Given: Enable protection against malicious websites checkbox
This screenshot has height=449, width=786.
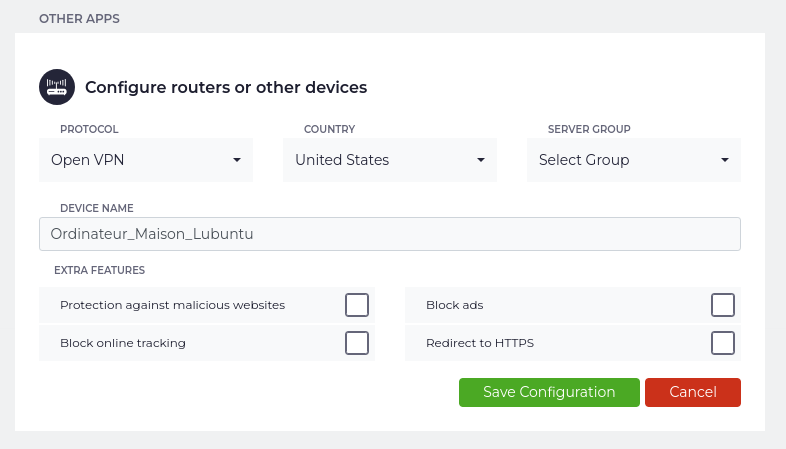Looking at the screenshot, I should [357, 305].
